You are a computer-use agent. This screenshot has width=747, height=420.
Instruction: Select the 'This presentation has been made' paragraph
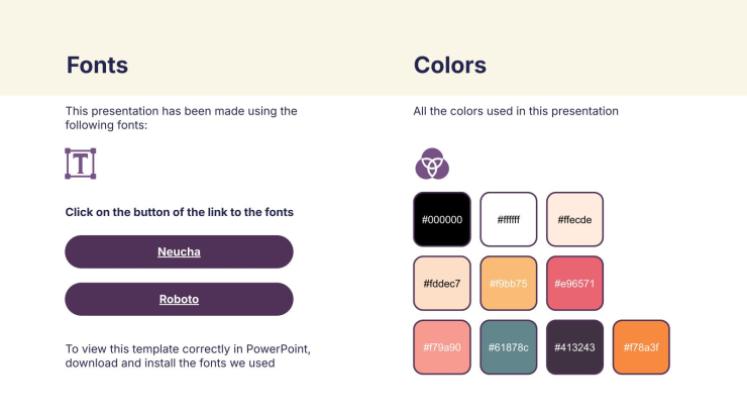(181, 118)
